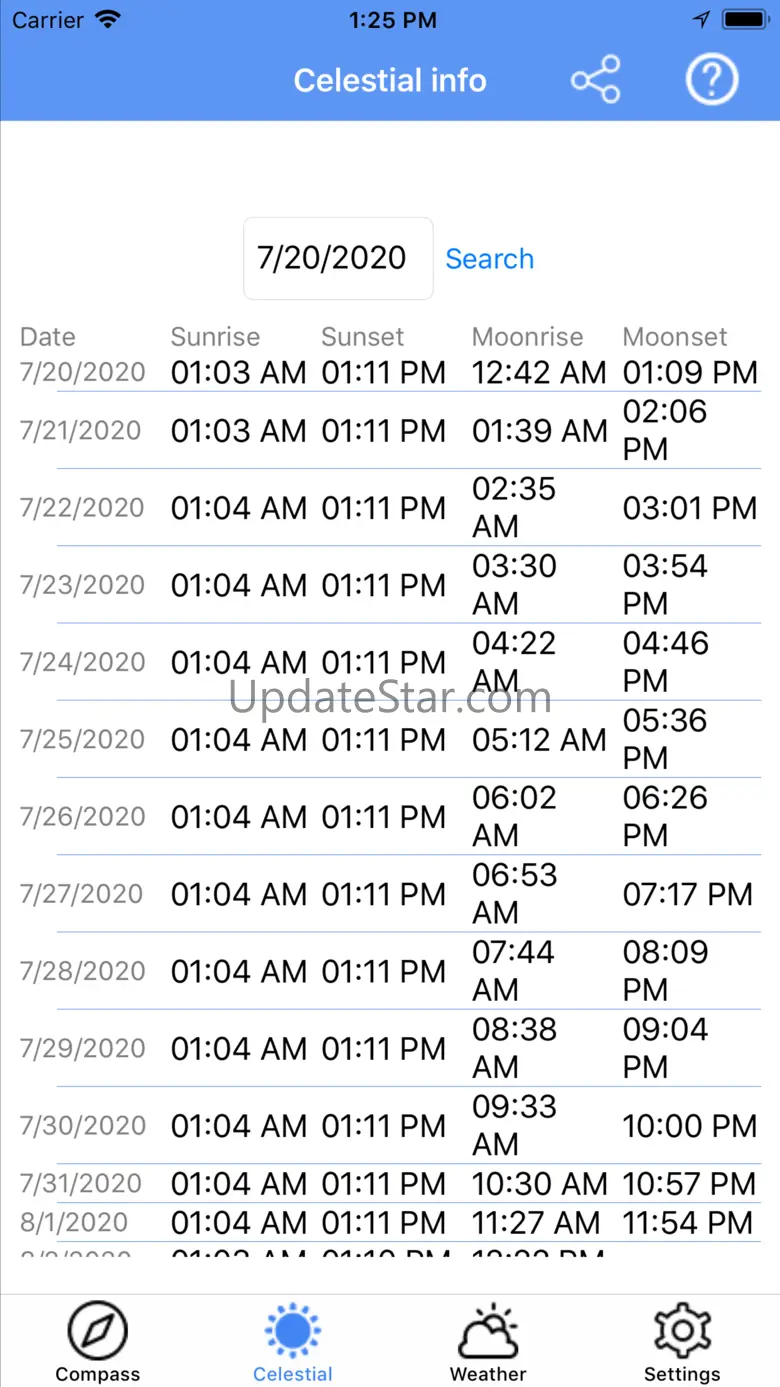Tap the share icon in header

(596, 79)
